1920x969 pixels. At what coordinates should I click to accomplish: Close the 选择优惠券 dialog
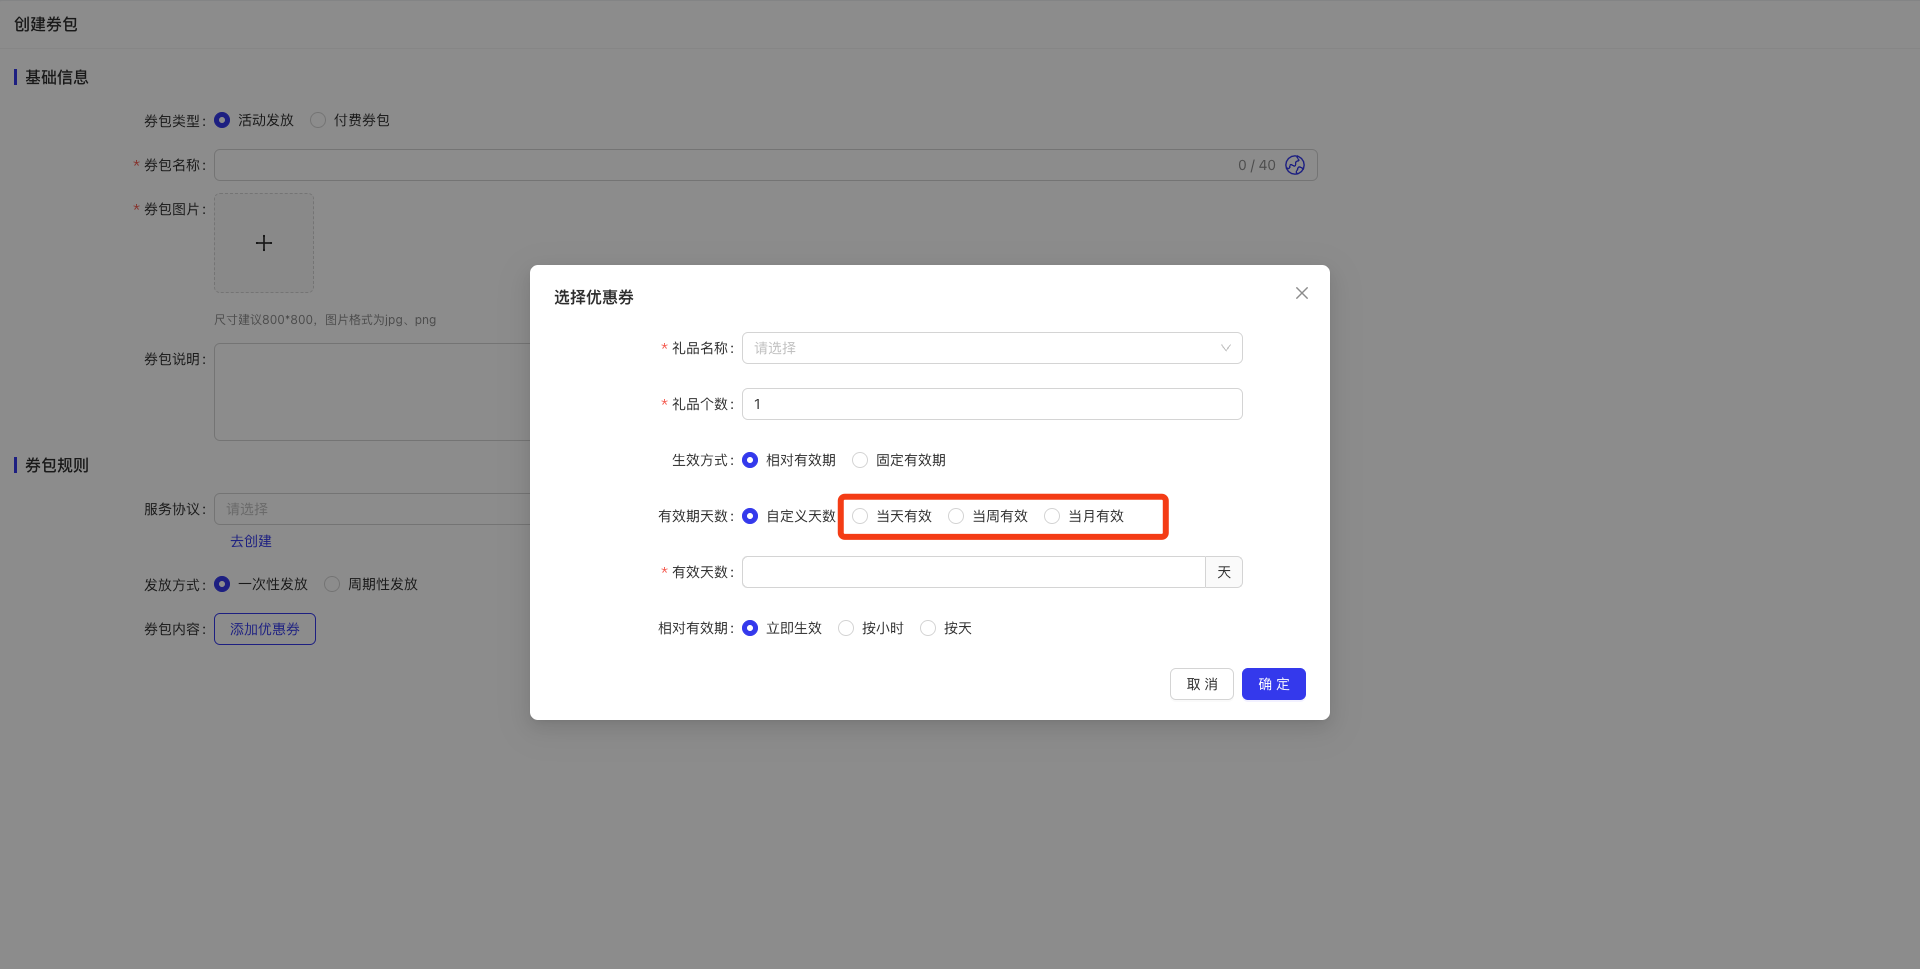point(1301,293)
